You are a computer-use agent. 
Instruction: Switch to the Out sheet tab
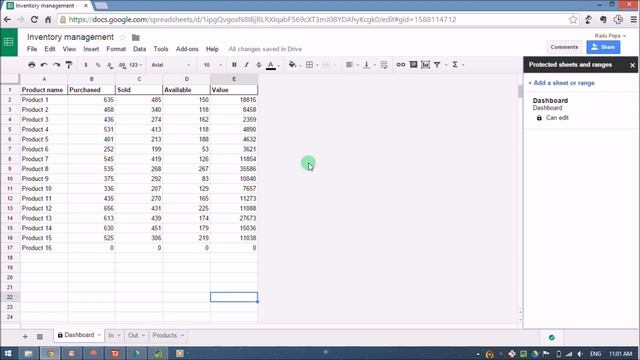pos(133,335)
